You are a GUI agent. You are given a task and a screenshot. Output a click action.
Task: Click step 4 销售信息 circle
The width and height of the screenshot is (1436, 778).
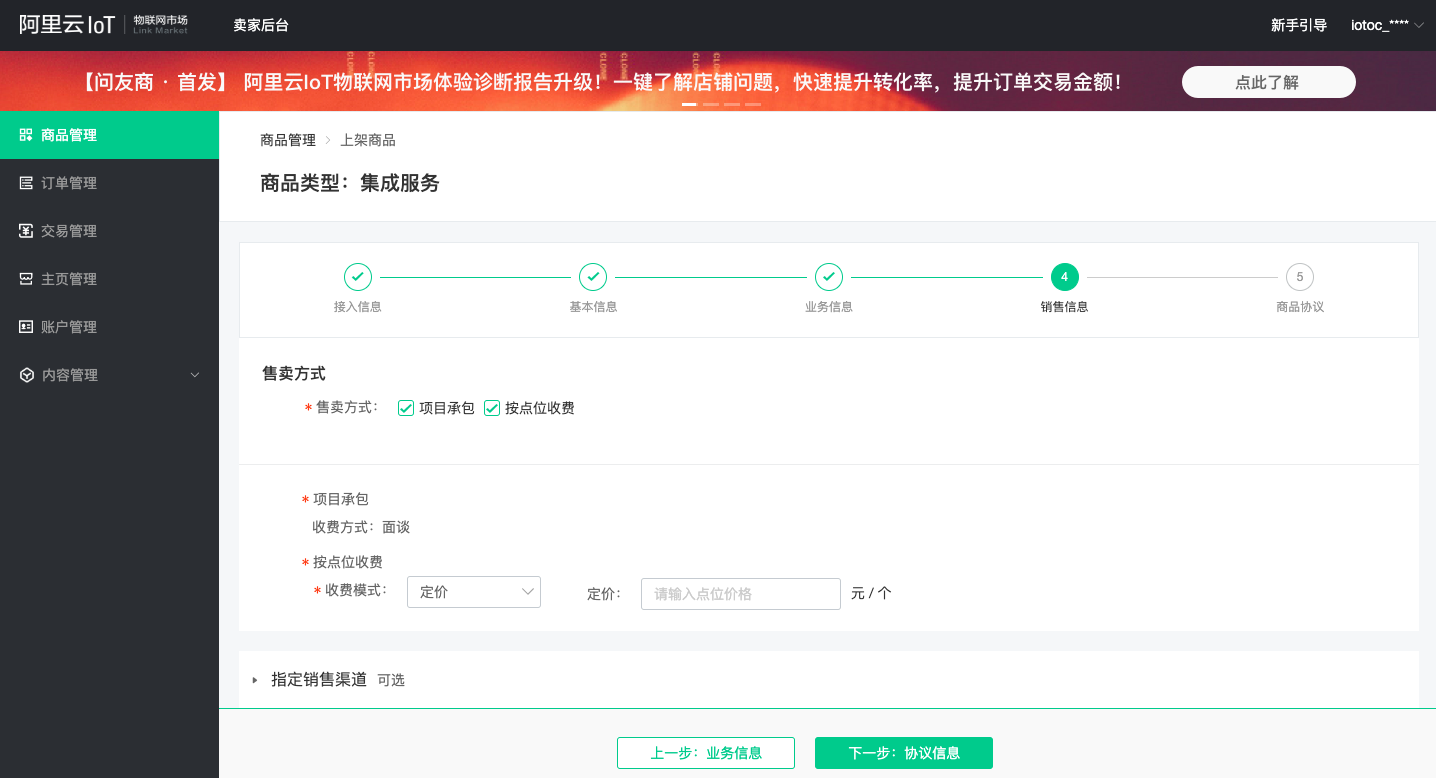click(x=1064, y=277)
